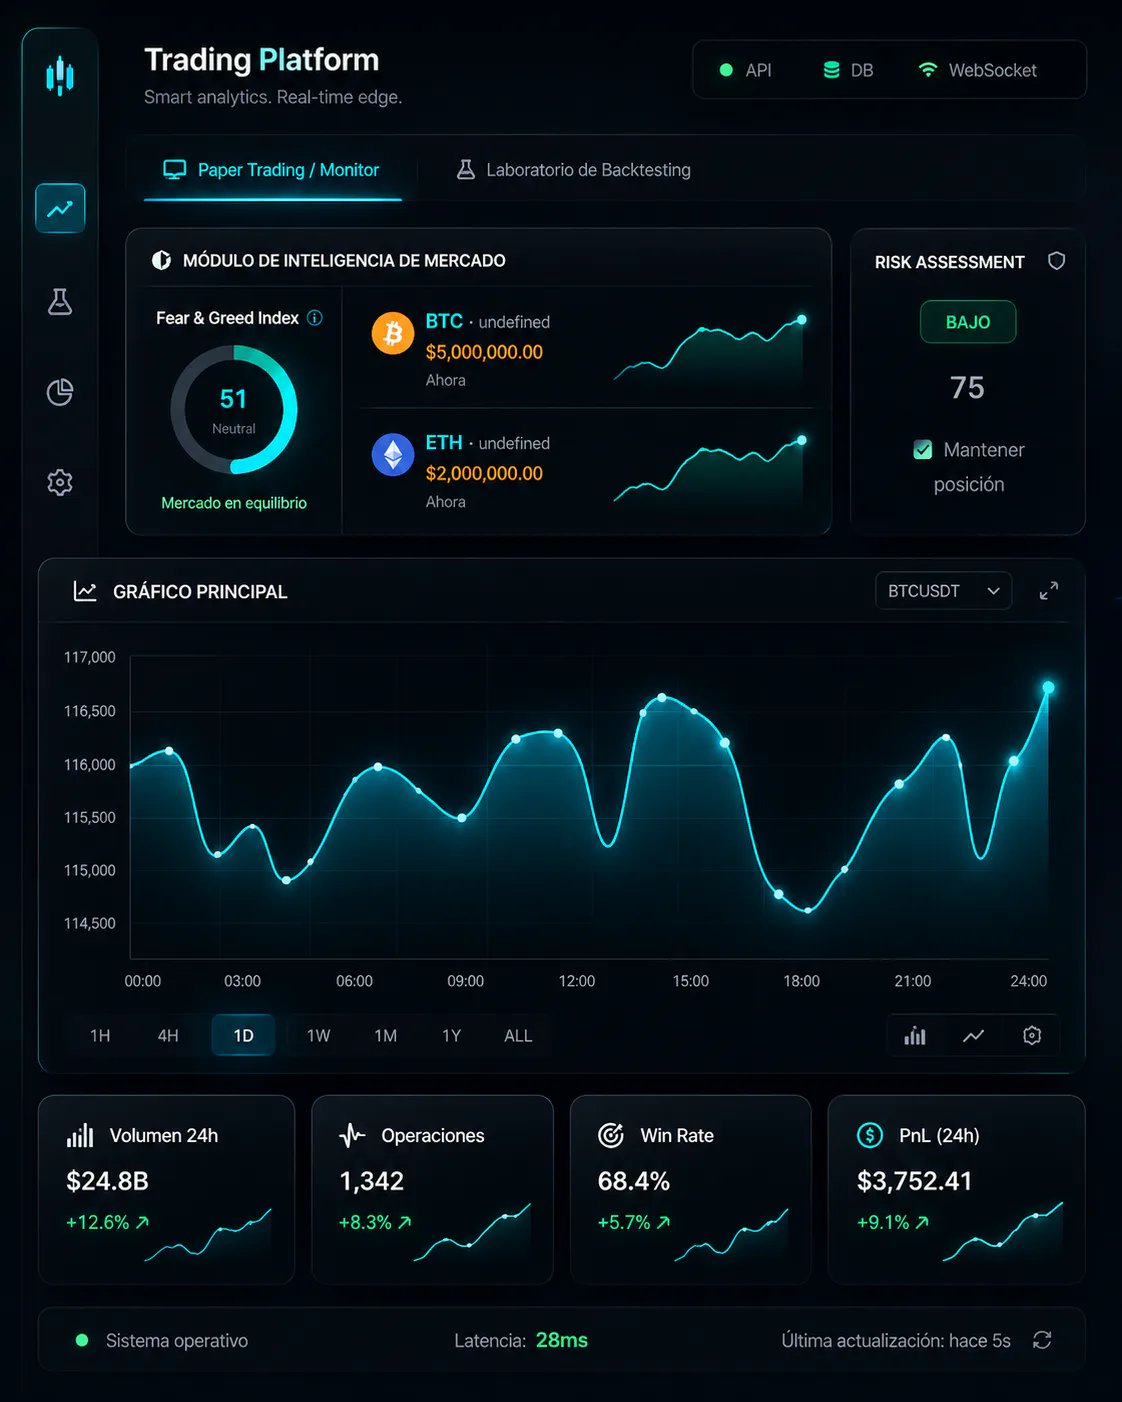Click the Ethereum coin icon
This screenshot has width=1122, height=1402.
click(393, 455)
